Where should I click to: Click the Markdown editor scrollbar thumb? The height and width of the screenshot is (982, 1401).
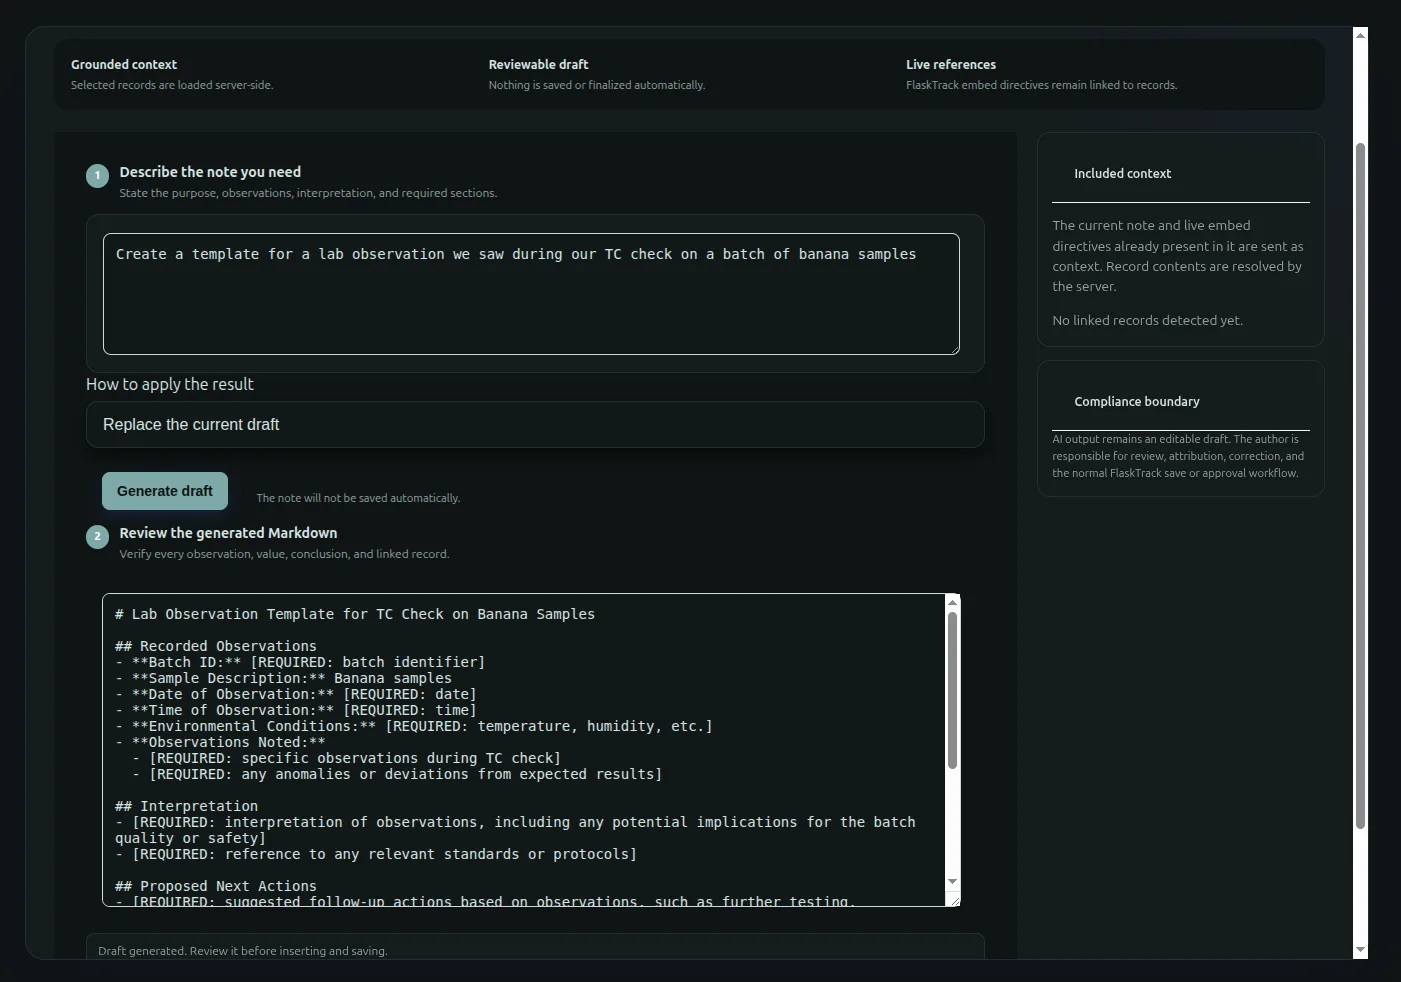click(x=952, y=690)
